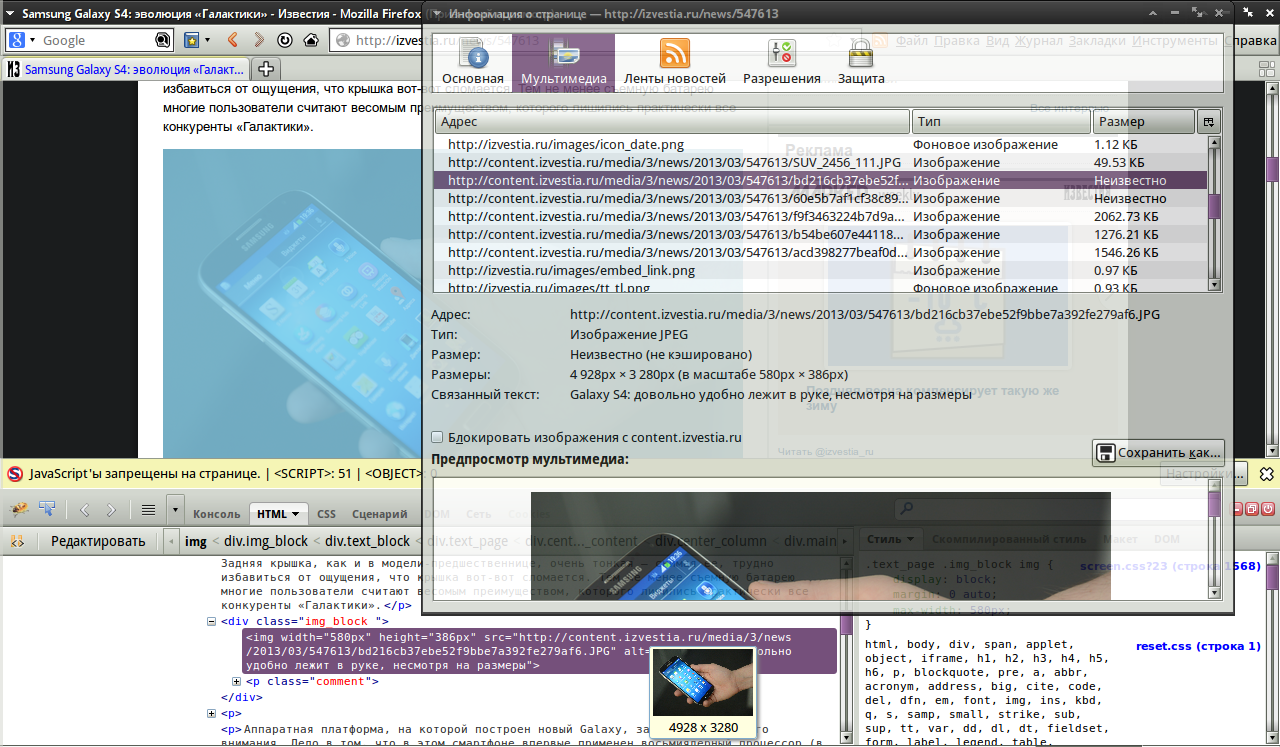Open the Разрешения permissions section
Image resolution: width=1280 pixels, height=747 pixels.
pos(781,62)
